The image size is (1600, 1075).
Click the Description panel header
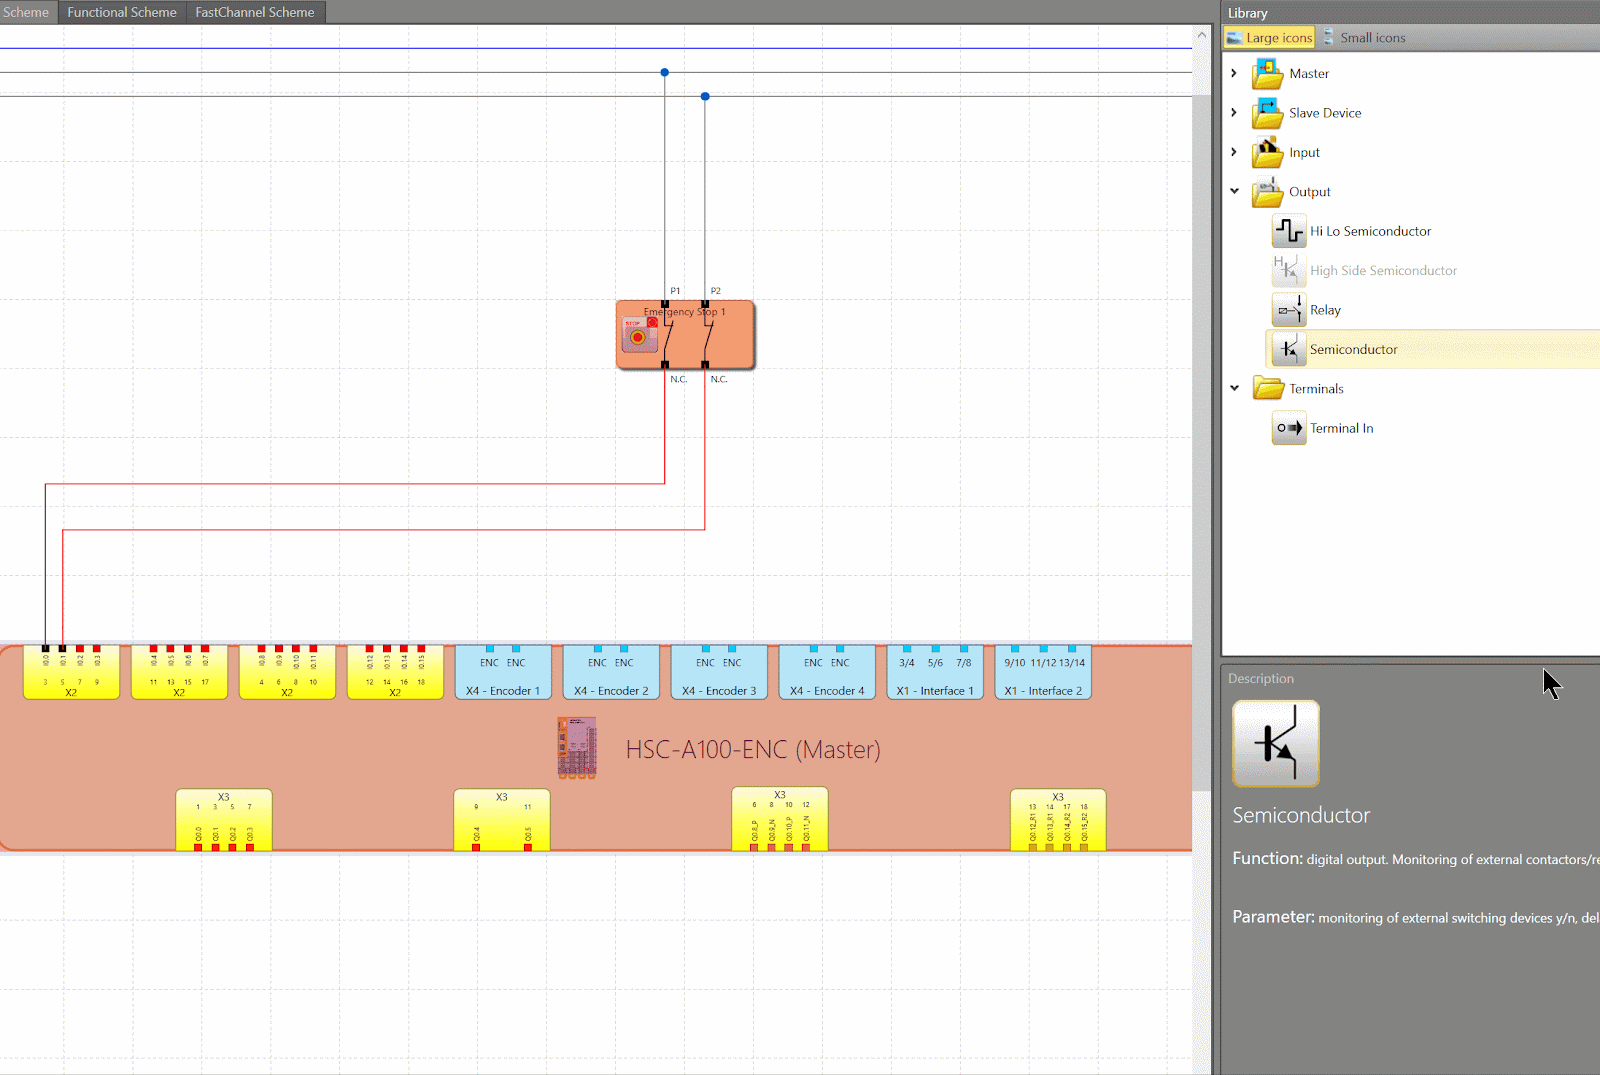pos(1410,678)
